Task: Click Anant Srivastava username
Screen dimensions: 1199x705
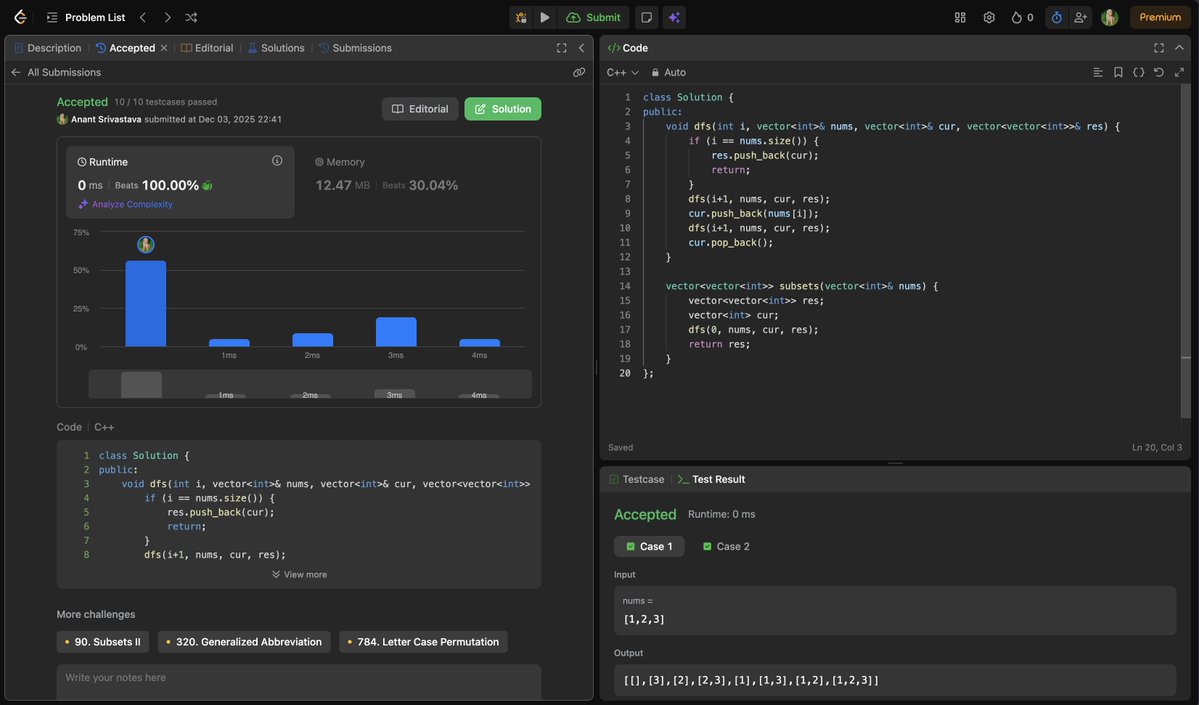Action: [106, 119]
